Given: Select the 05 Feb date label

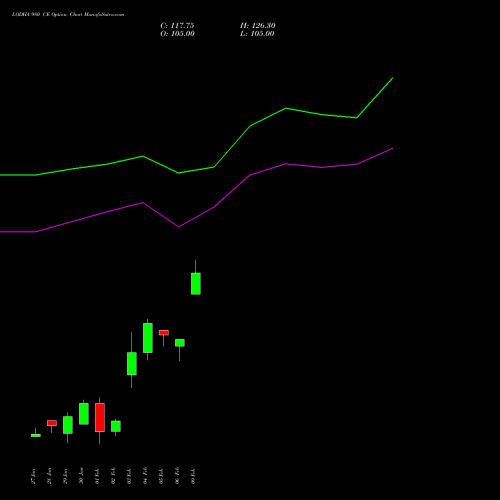Looking at the screenshot, I should point(161,476).
